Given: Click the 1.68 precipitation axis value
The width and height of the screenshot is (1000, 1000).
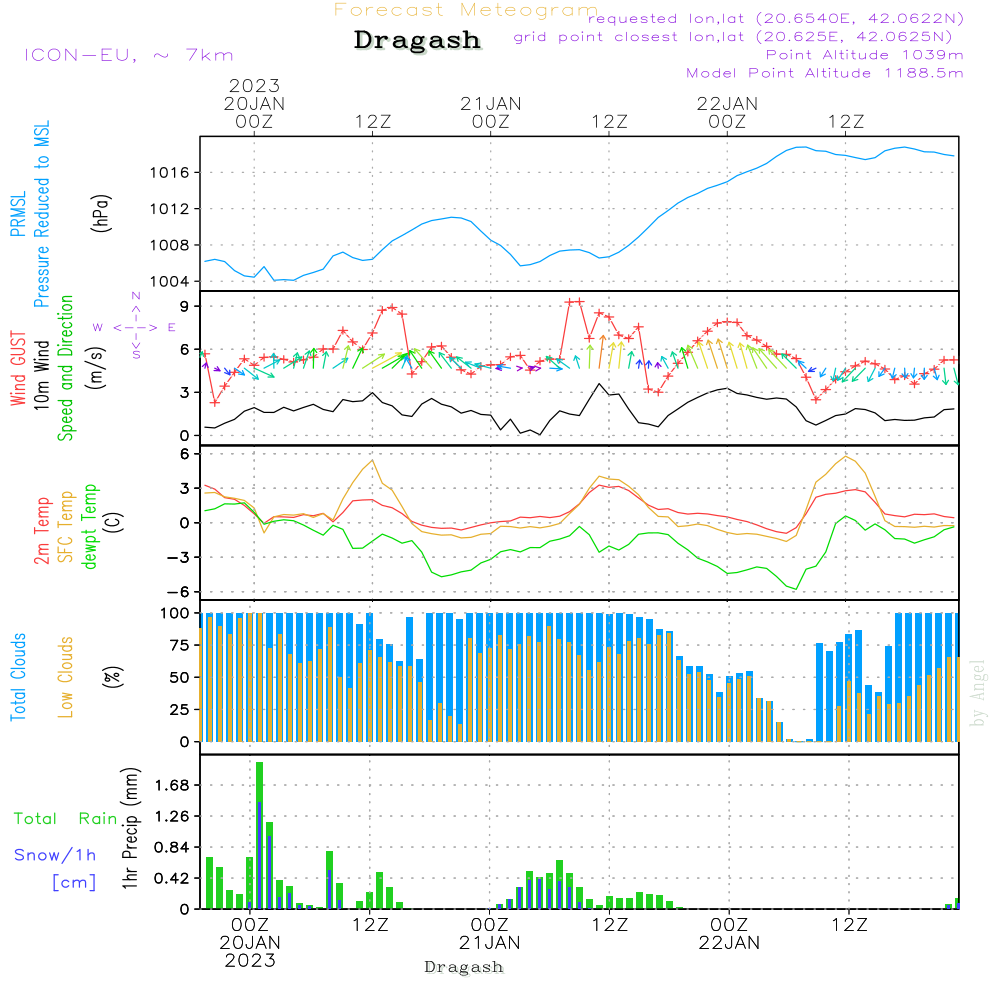Looking at the screenshot, I should click(x=172, y=785).
